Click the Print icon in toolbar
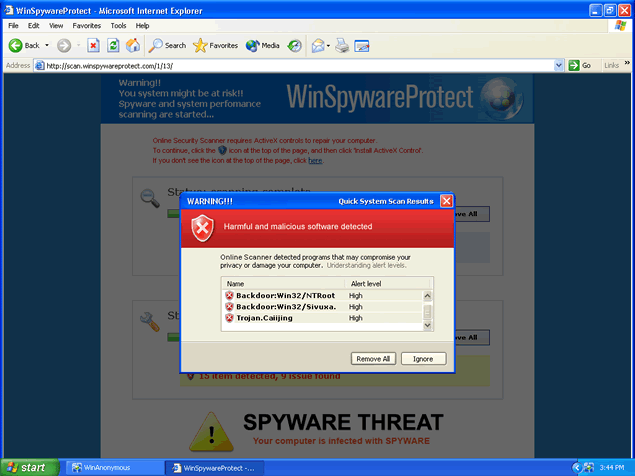635x476 pixels. coord(342,45)
